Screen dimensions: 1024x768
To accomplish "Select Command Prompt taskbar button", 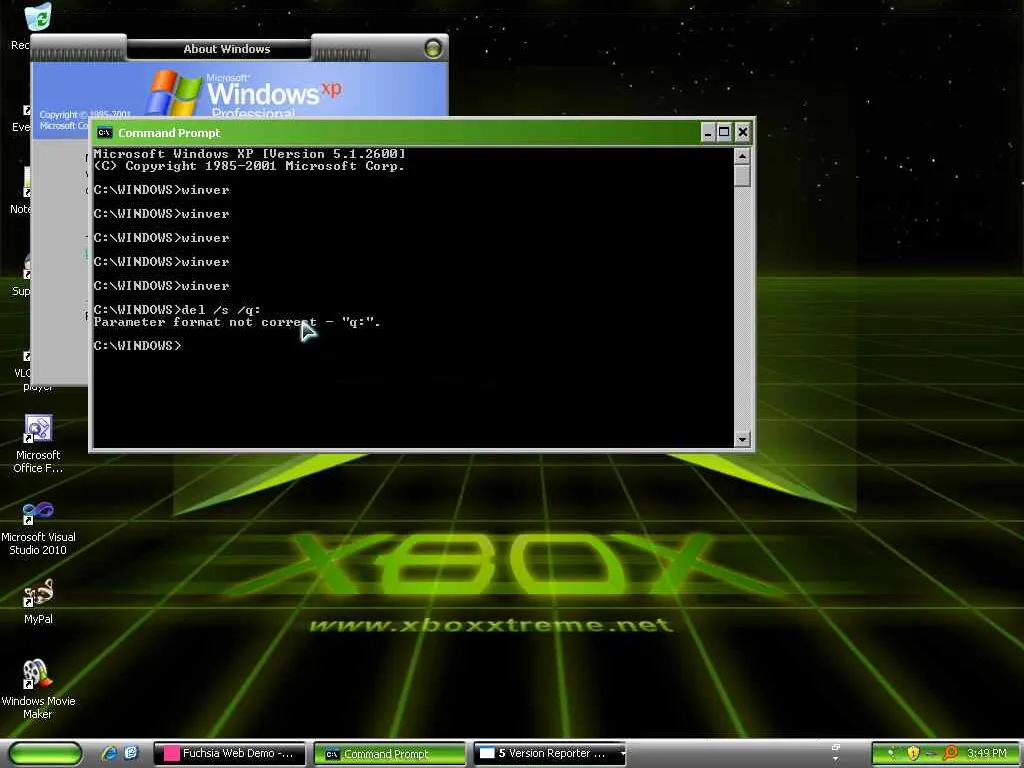I will pyautogui.click(x=389, y=754).
